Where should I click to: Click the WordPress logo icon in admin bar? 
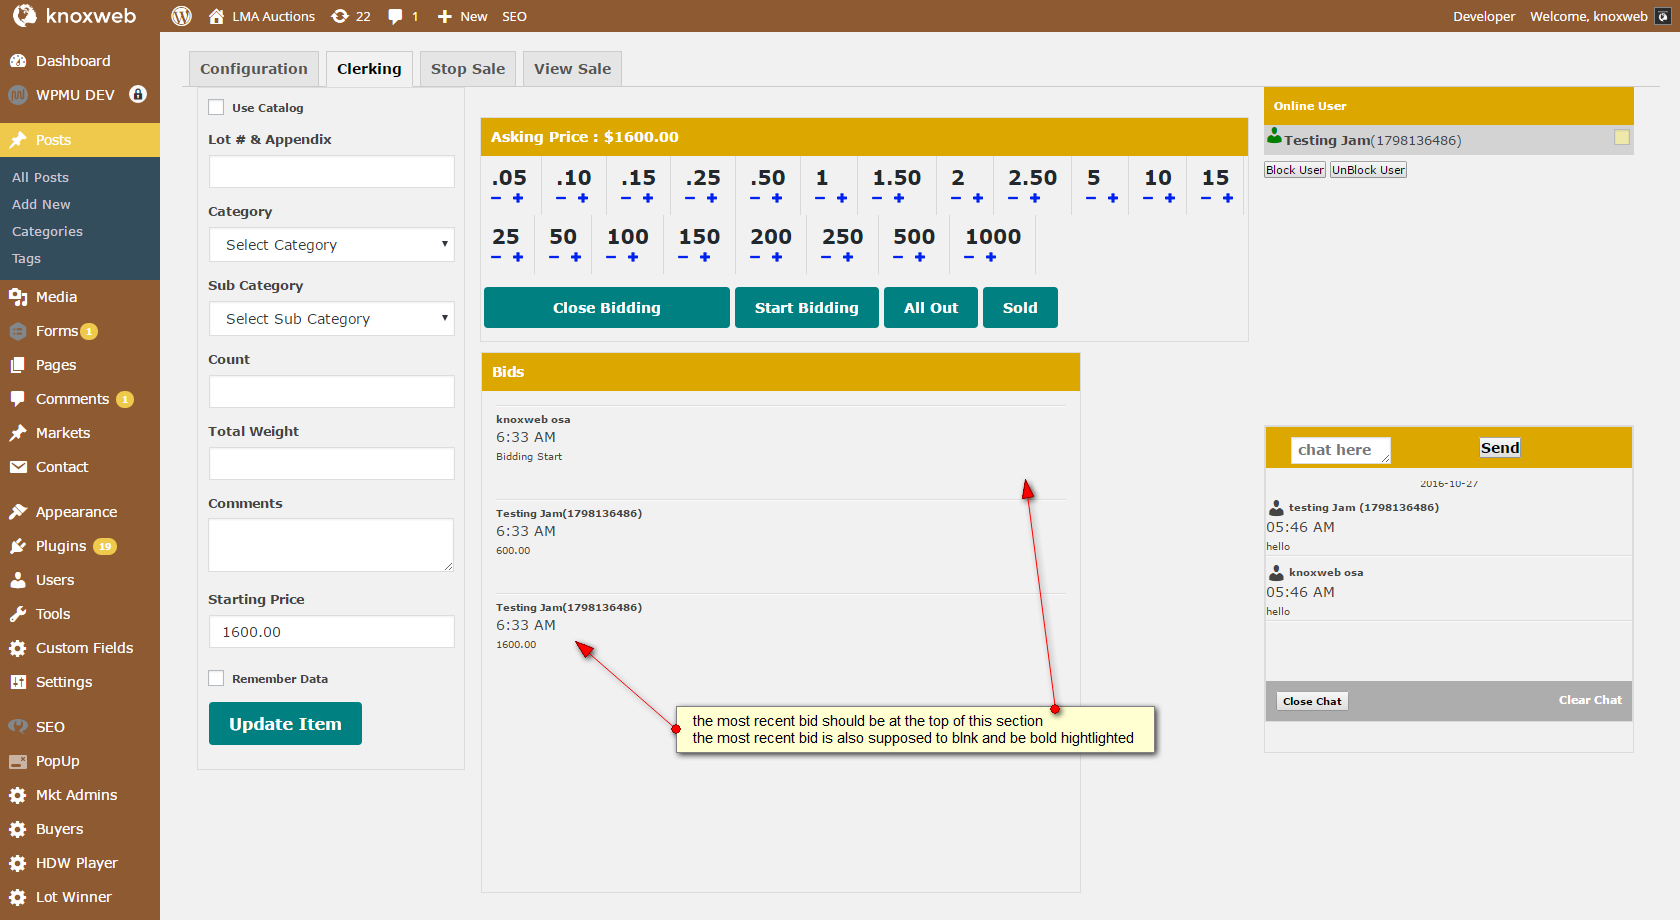pyautogui.click(x=181, y=16)
